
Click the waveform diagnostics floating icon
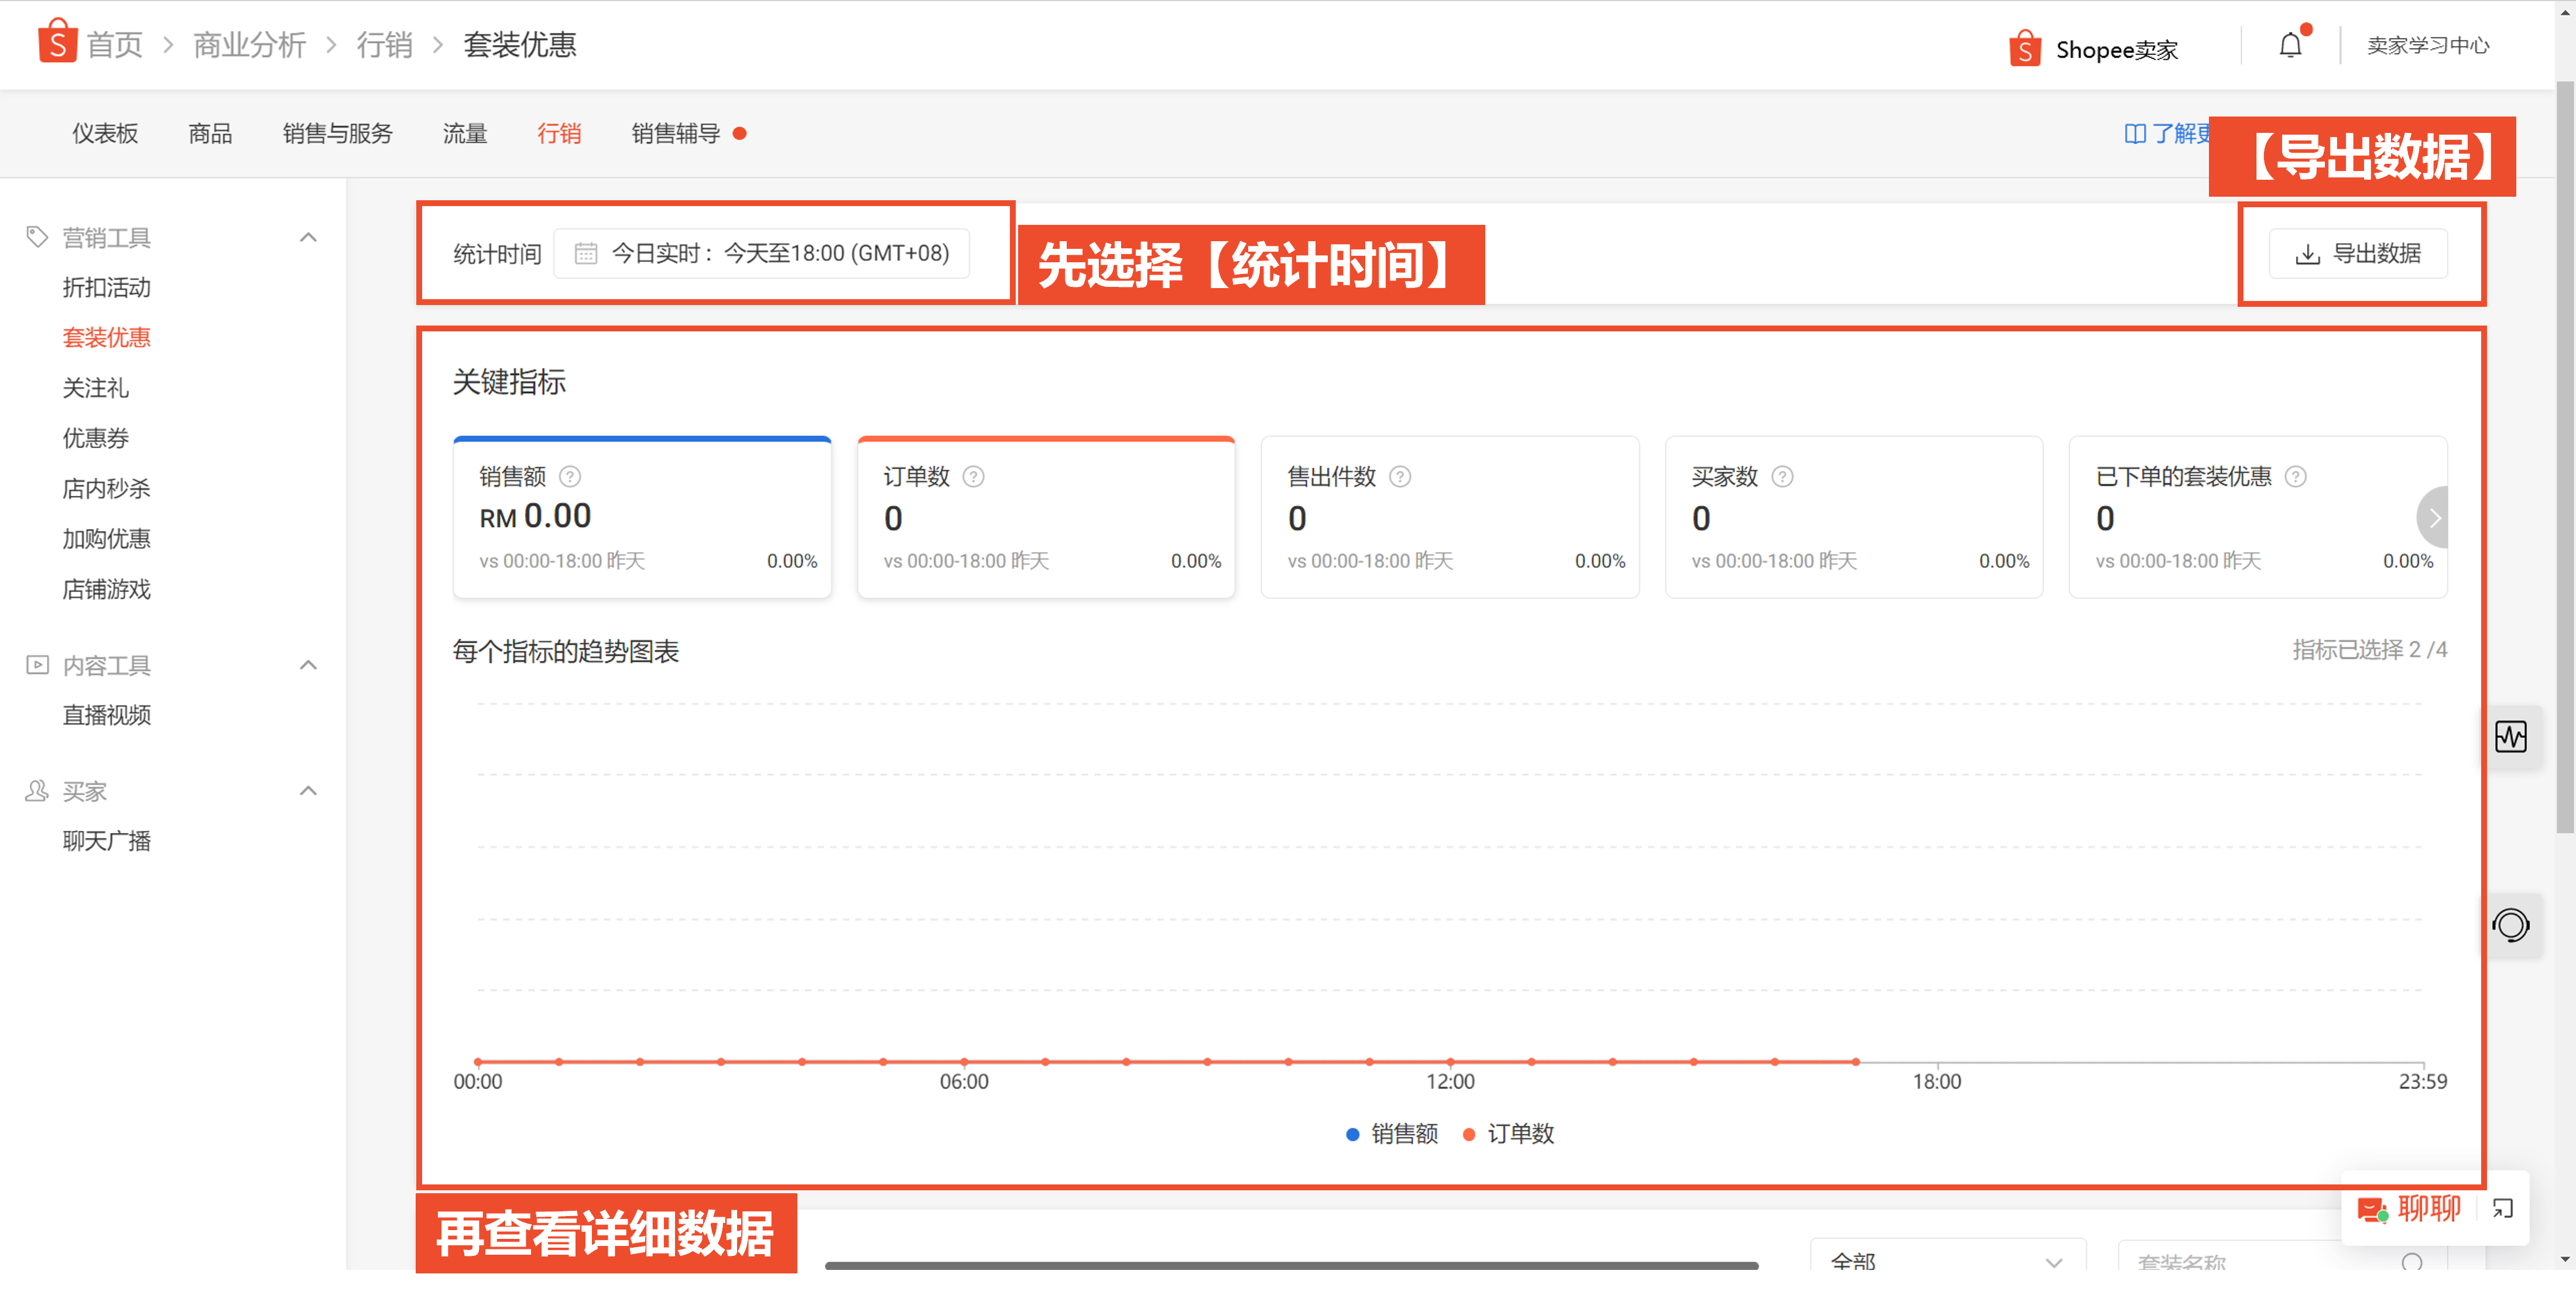[2510, 737]
